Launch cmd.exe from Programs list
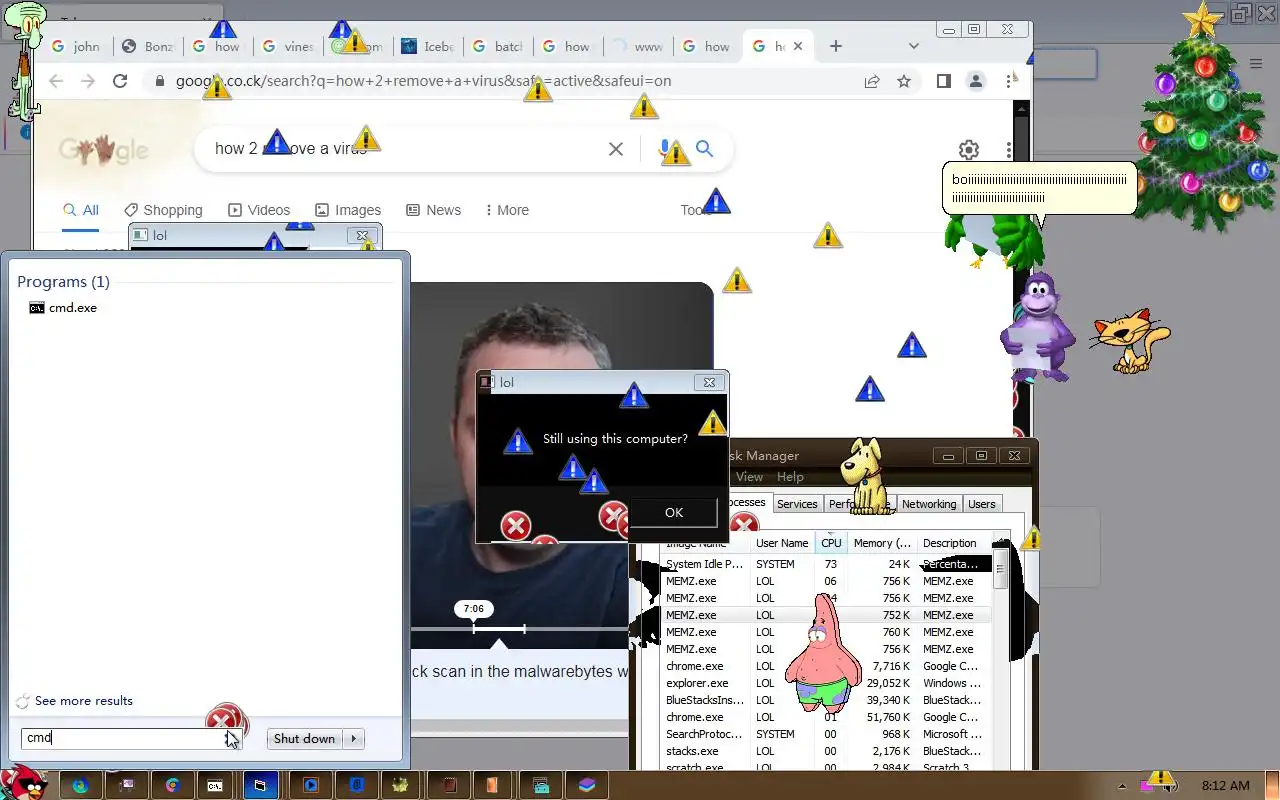 coord(63,308)
